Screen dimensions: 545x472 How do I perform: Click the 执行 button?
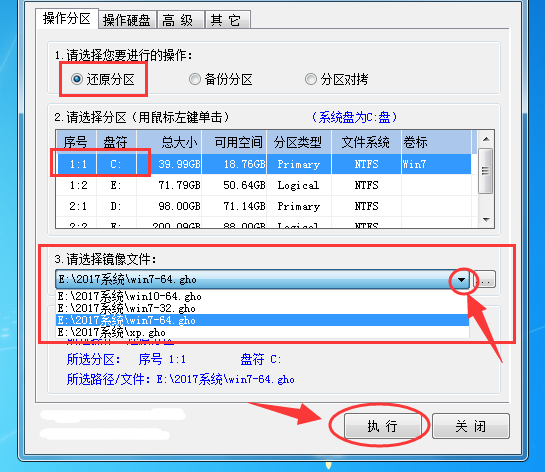coord(382,426)
